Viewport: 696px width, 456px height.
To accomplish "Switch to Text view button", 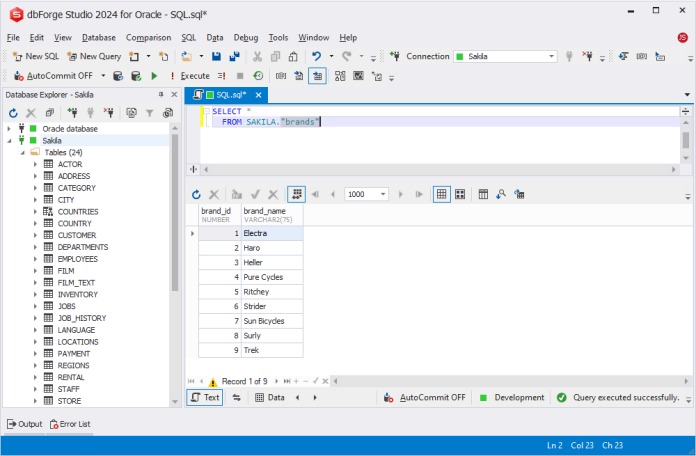I will [x=205, y=397].
